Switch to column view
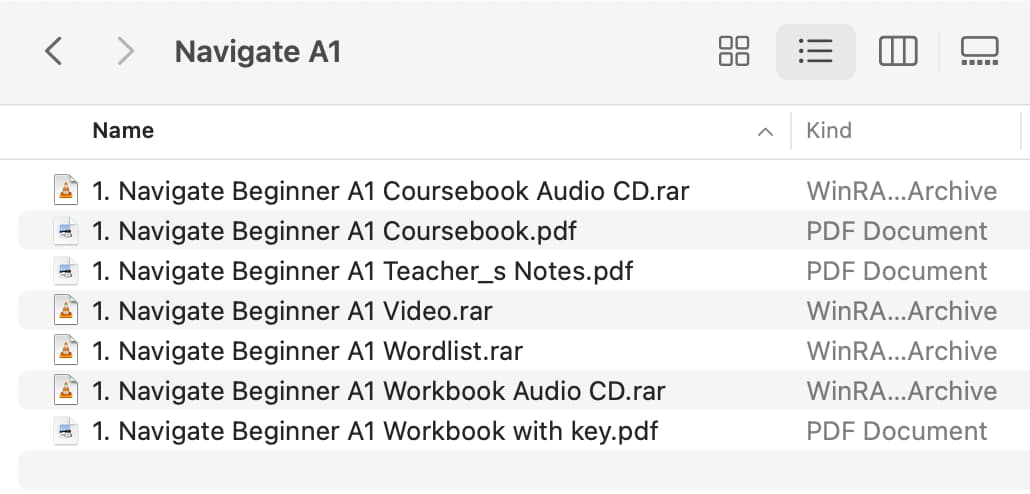The width and height of the screenshot is (1030, 494). pyautogui.click(x=898, y=51)
